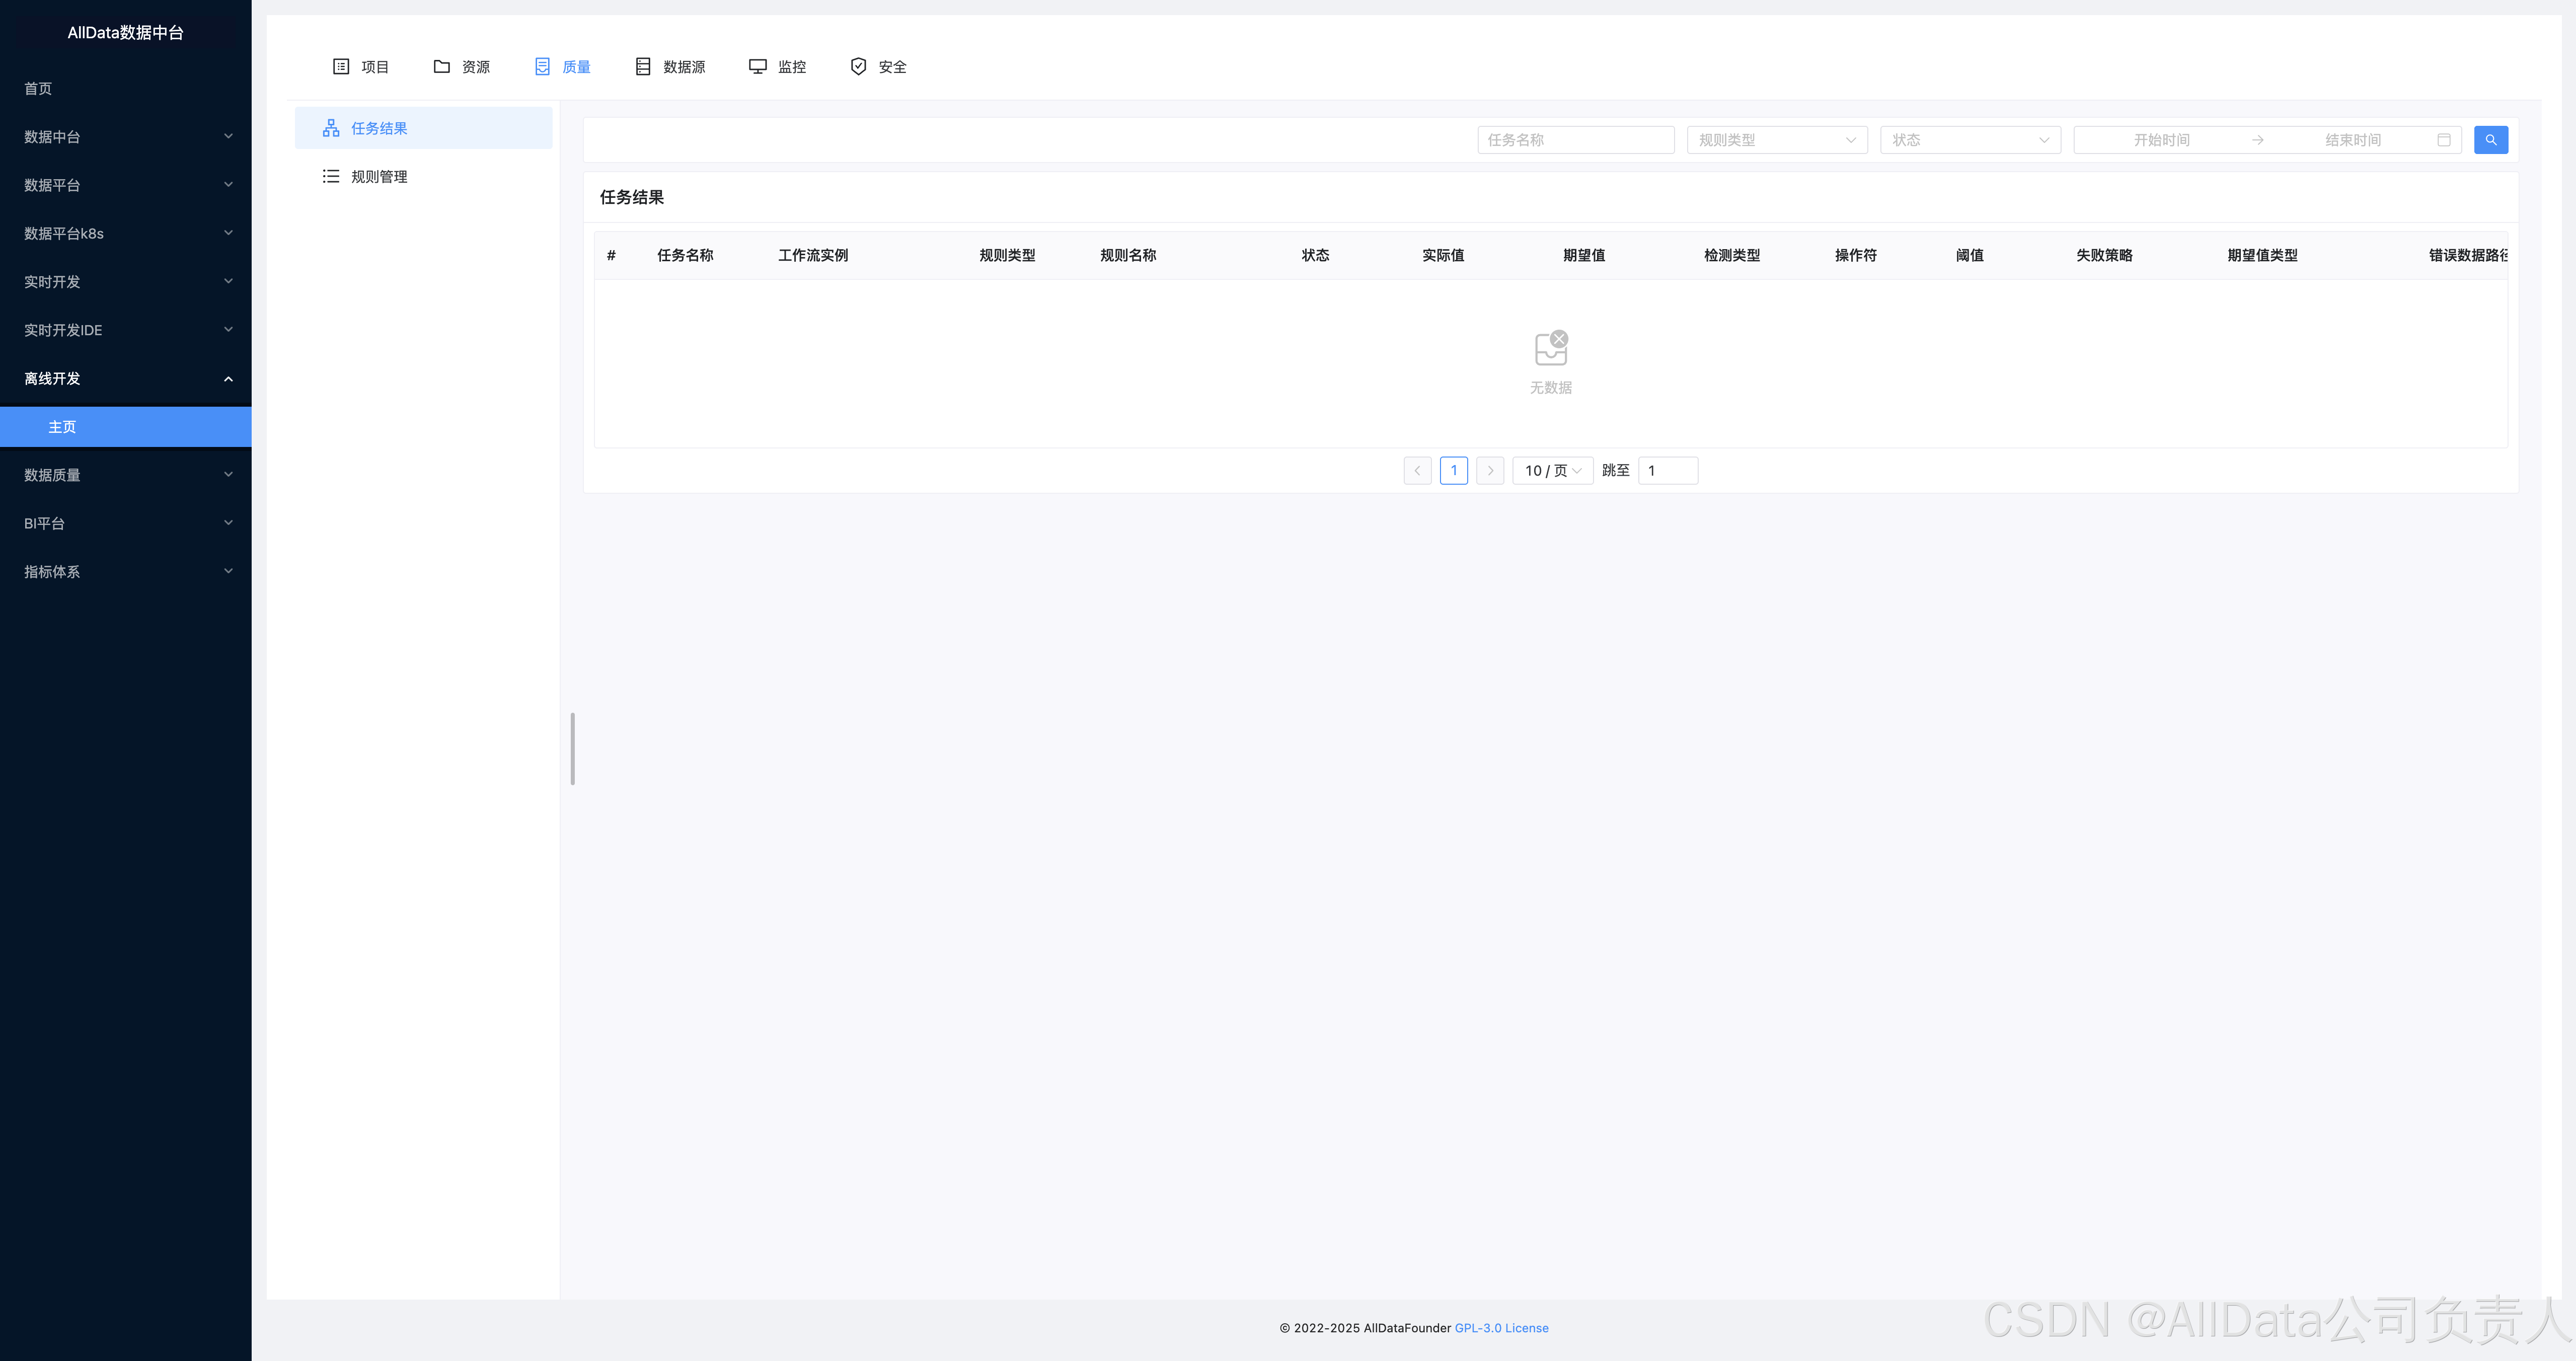
Task: Open the calendar icon in date range
Action: (2443, 140)
